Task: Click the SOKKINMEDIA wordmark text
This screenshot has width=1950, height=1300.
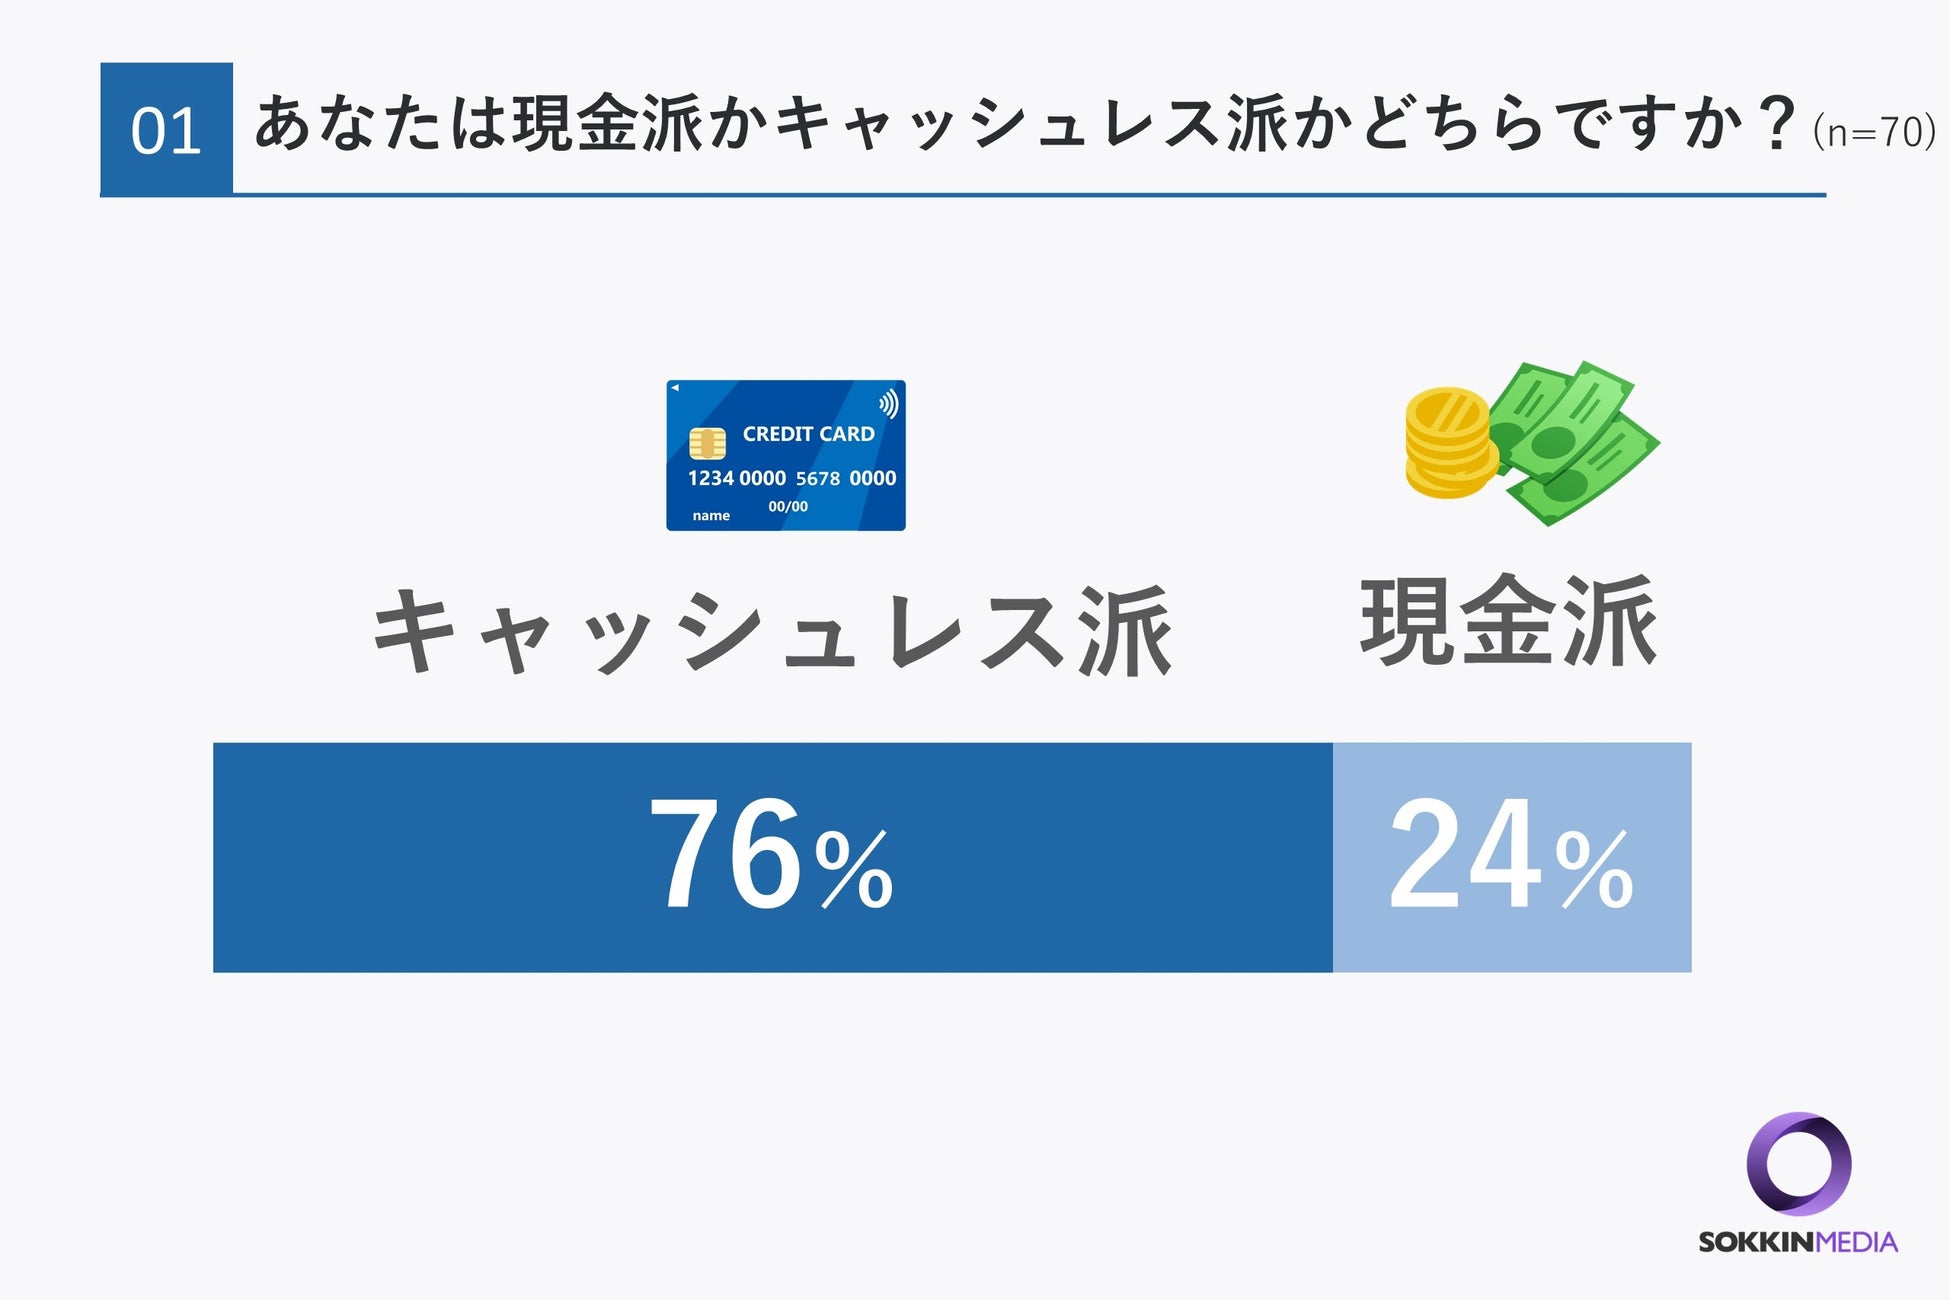Action: pyautogui.click(x=1798, y=1242)
